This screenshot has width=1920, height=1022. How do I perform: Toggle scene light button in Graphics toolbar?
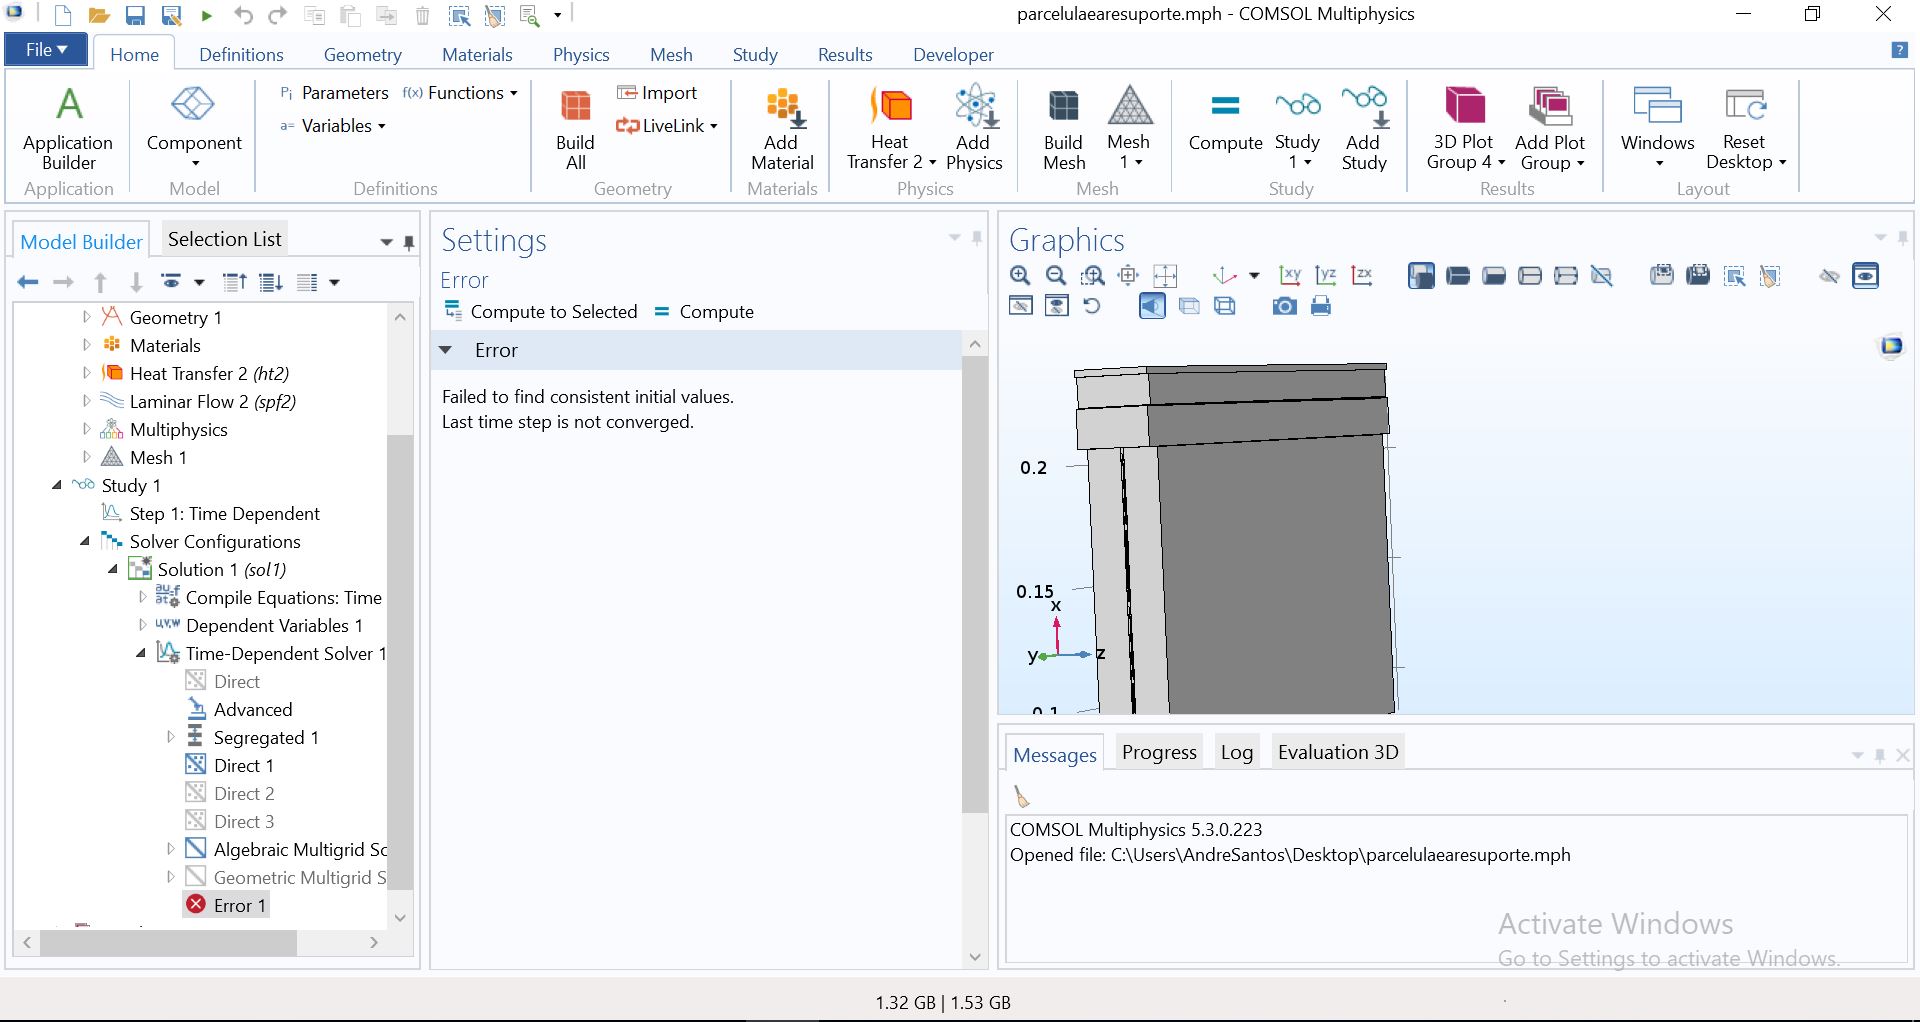click(x=1152, y=307)
